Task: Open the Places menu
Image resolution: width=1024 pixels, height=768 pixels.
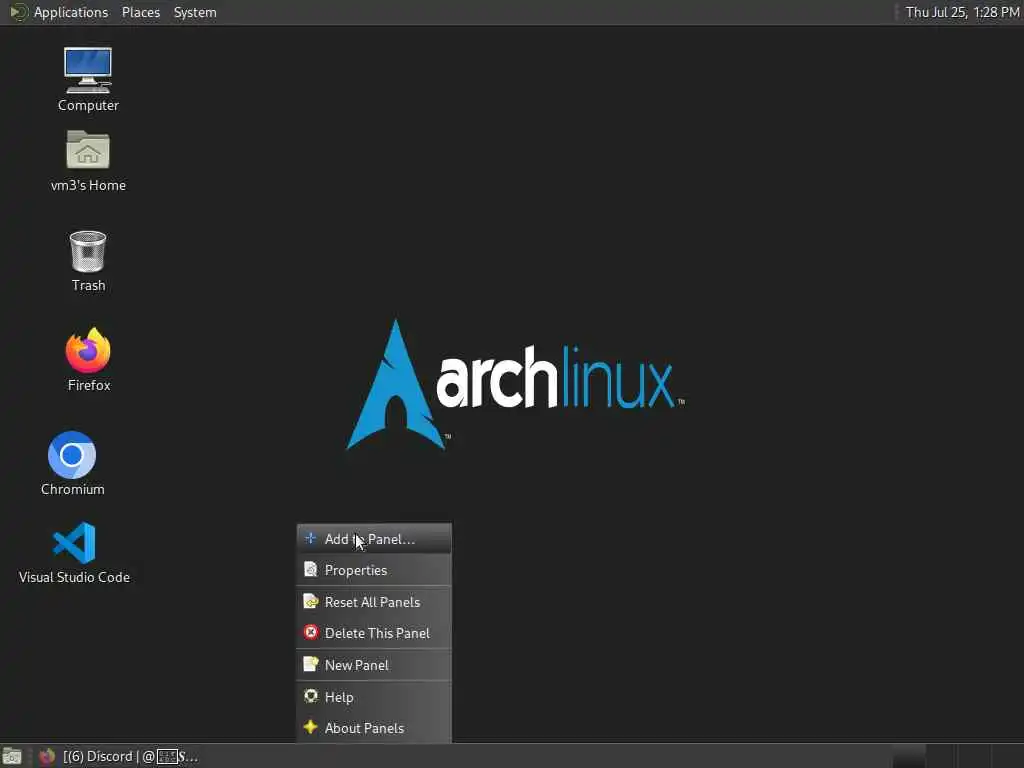Action: (x=140, y=12)
